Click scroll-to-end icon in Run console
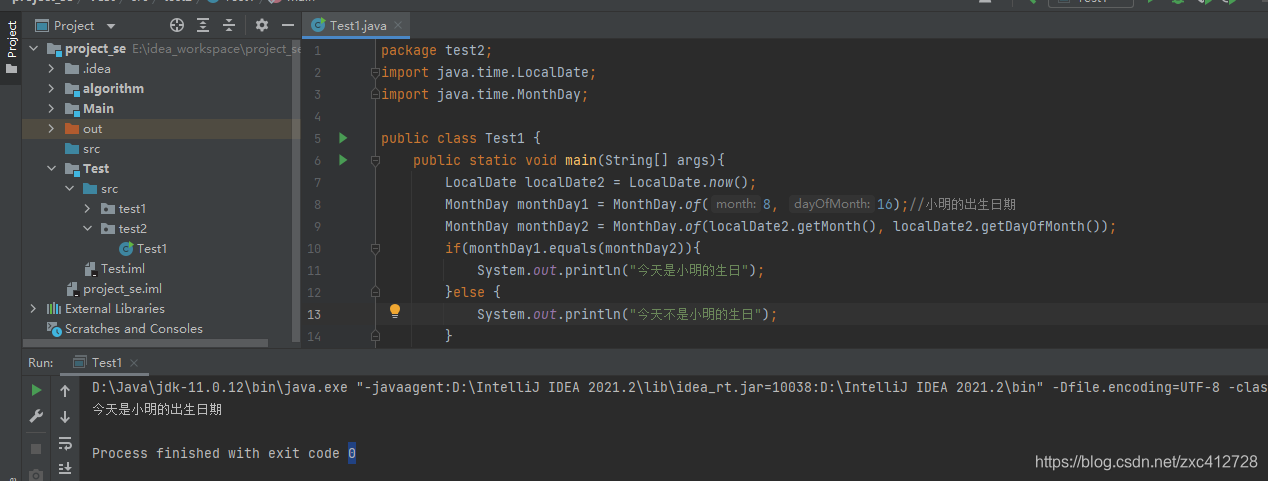The image size is (1268, 481). [65, 468]
